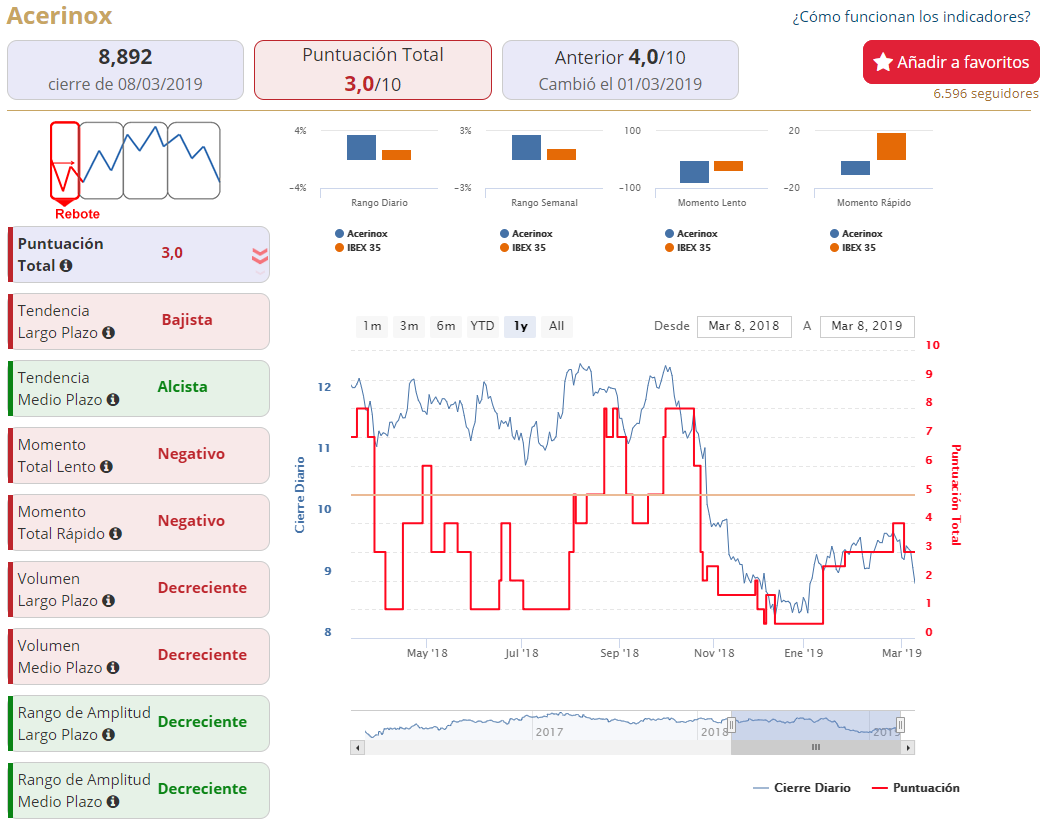Click the star icon in Añadir a favoritos

click(x=883, y=62)
